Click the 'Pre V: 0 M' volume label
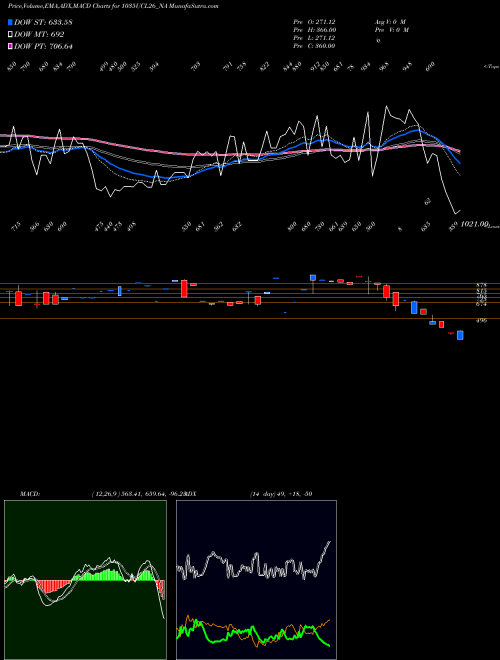The width and height of the screenshot is (500, 660). (391, 30)
